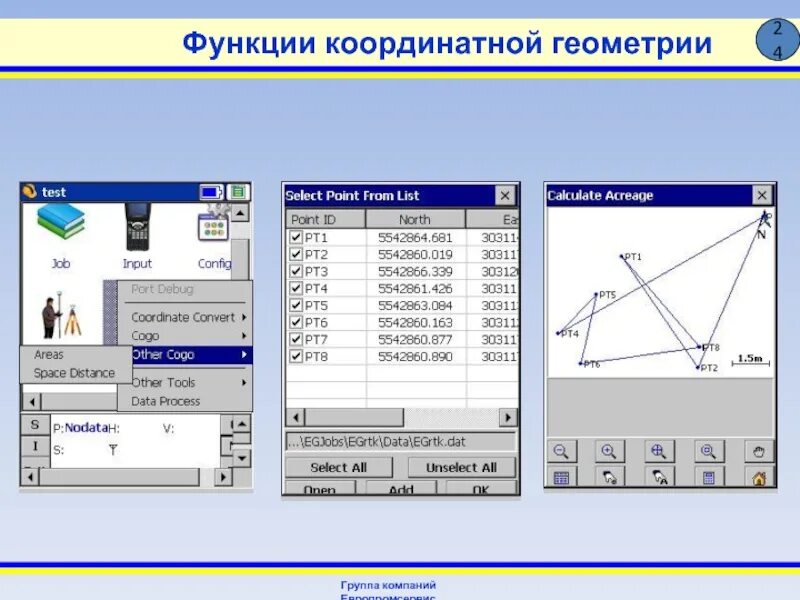Image resolution: width=800 pixels, height=600 pixels.
Task: Click the S status button
Action: 35,424
